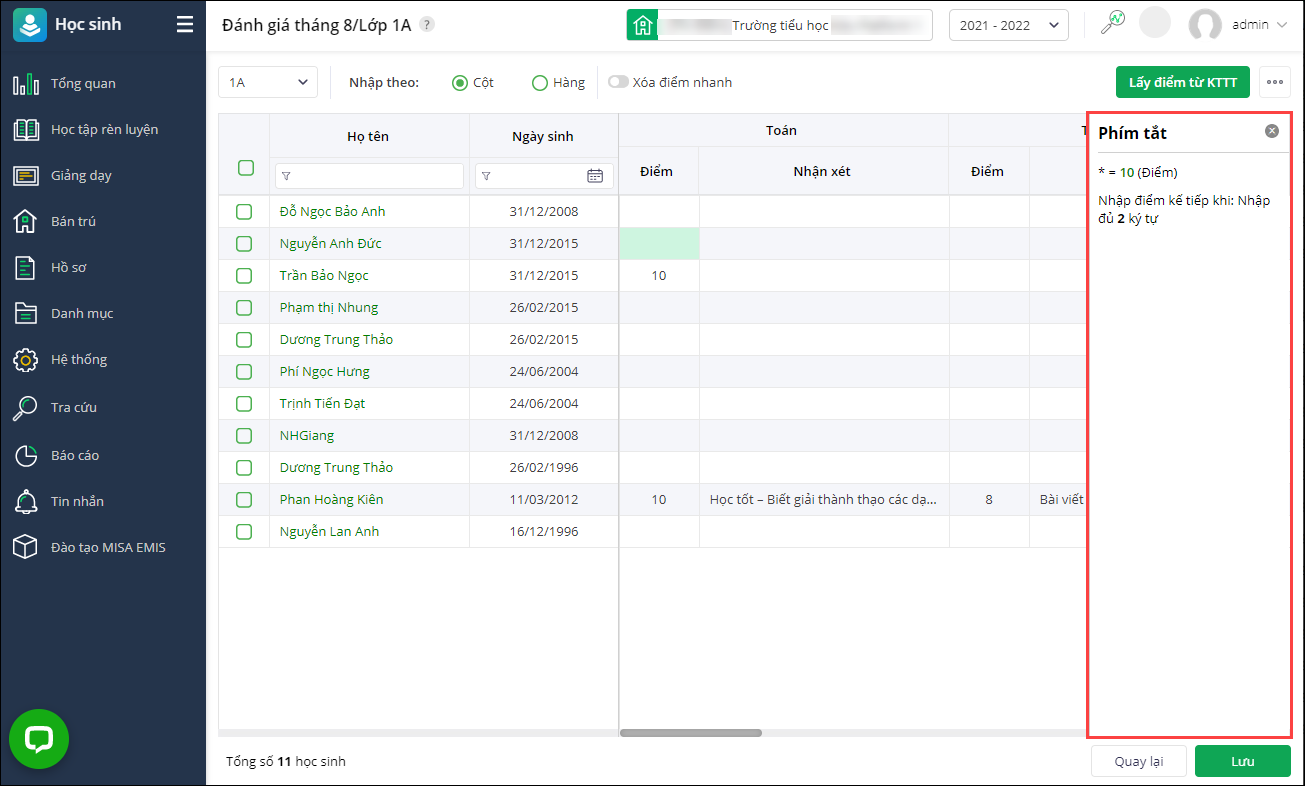Click the three-dots more options button
1305x786 pixels.
[x=1274, y=82]
